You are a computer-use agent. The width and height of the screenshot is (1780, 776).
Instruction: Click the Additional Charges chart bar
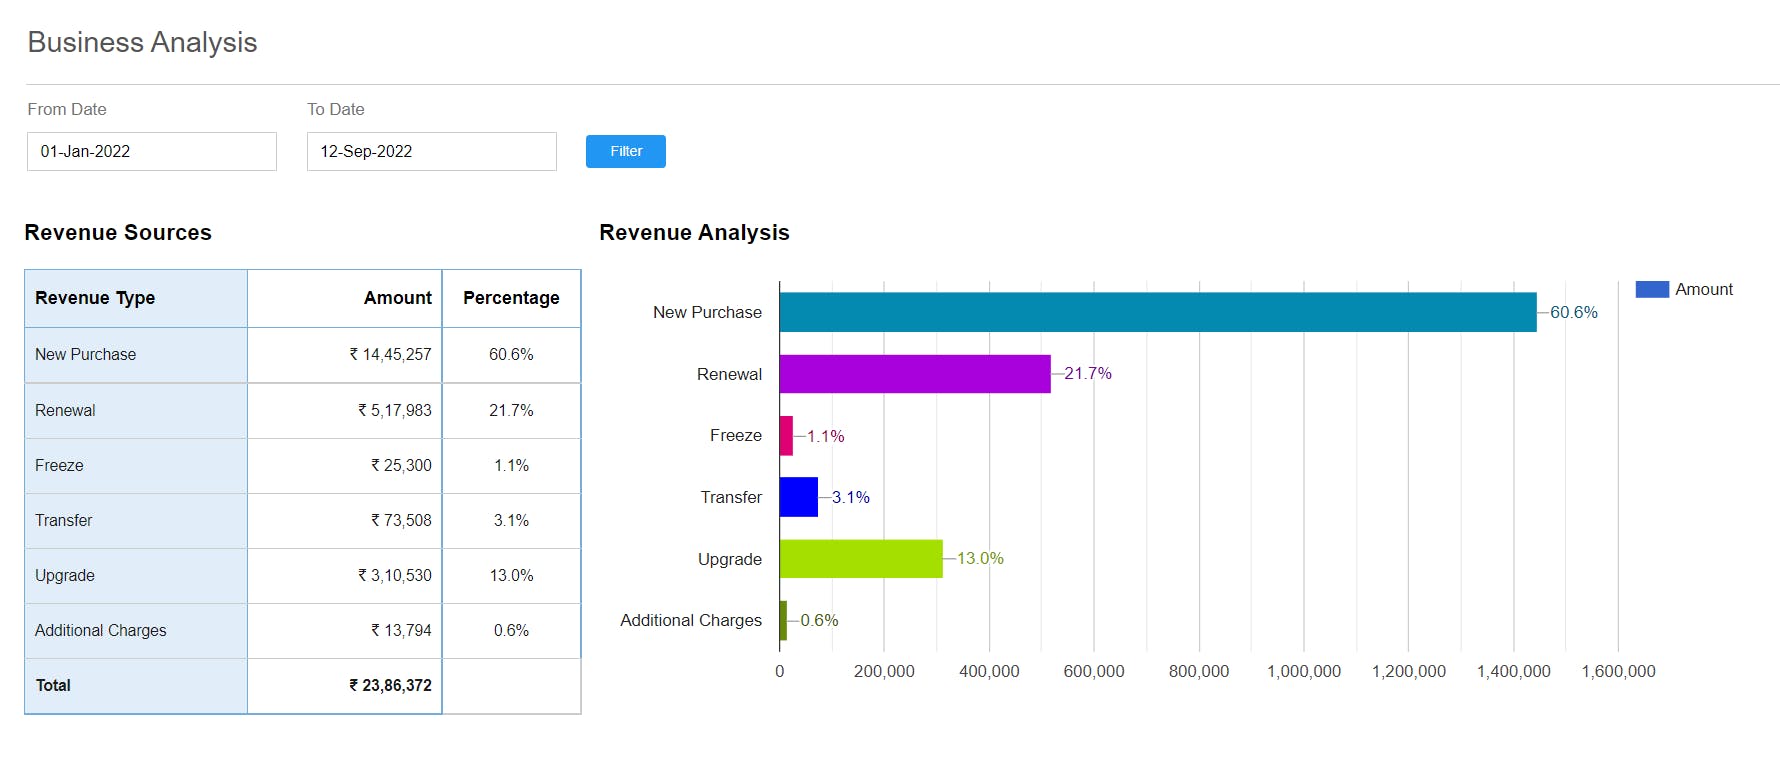click(783, 620)
